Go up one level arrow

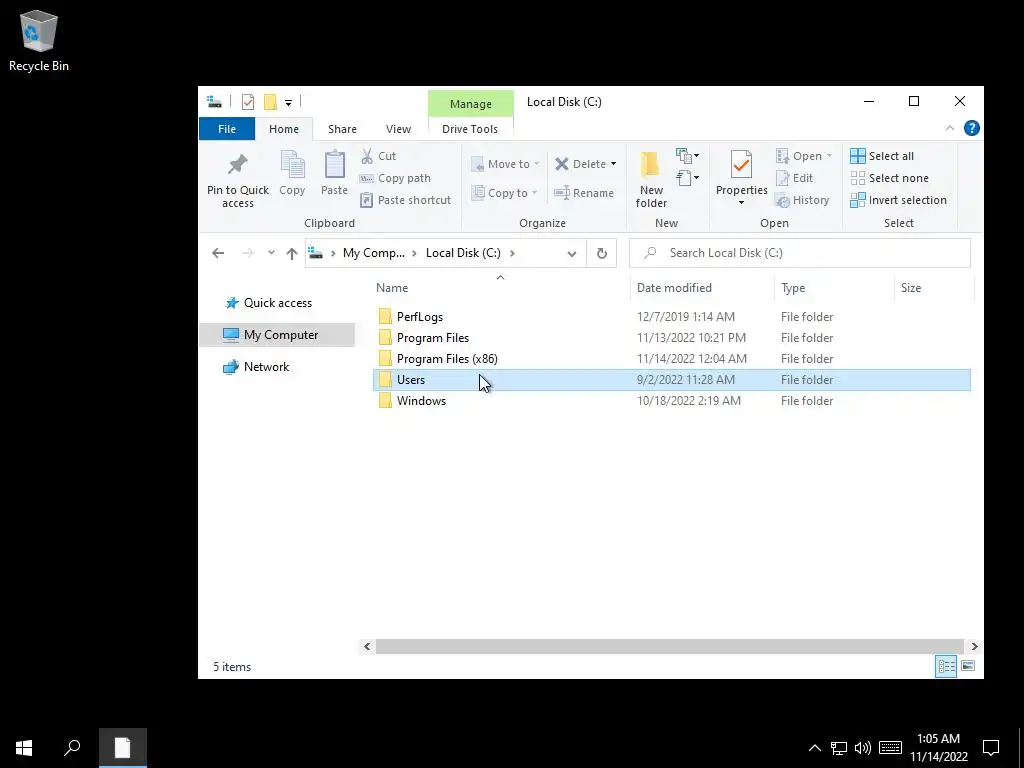click(x=292, y=253)
